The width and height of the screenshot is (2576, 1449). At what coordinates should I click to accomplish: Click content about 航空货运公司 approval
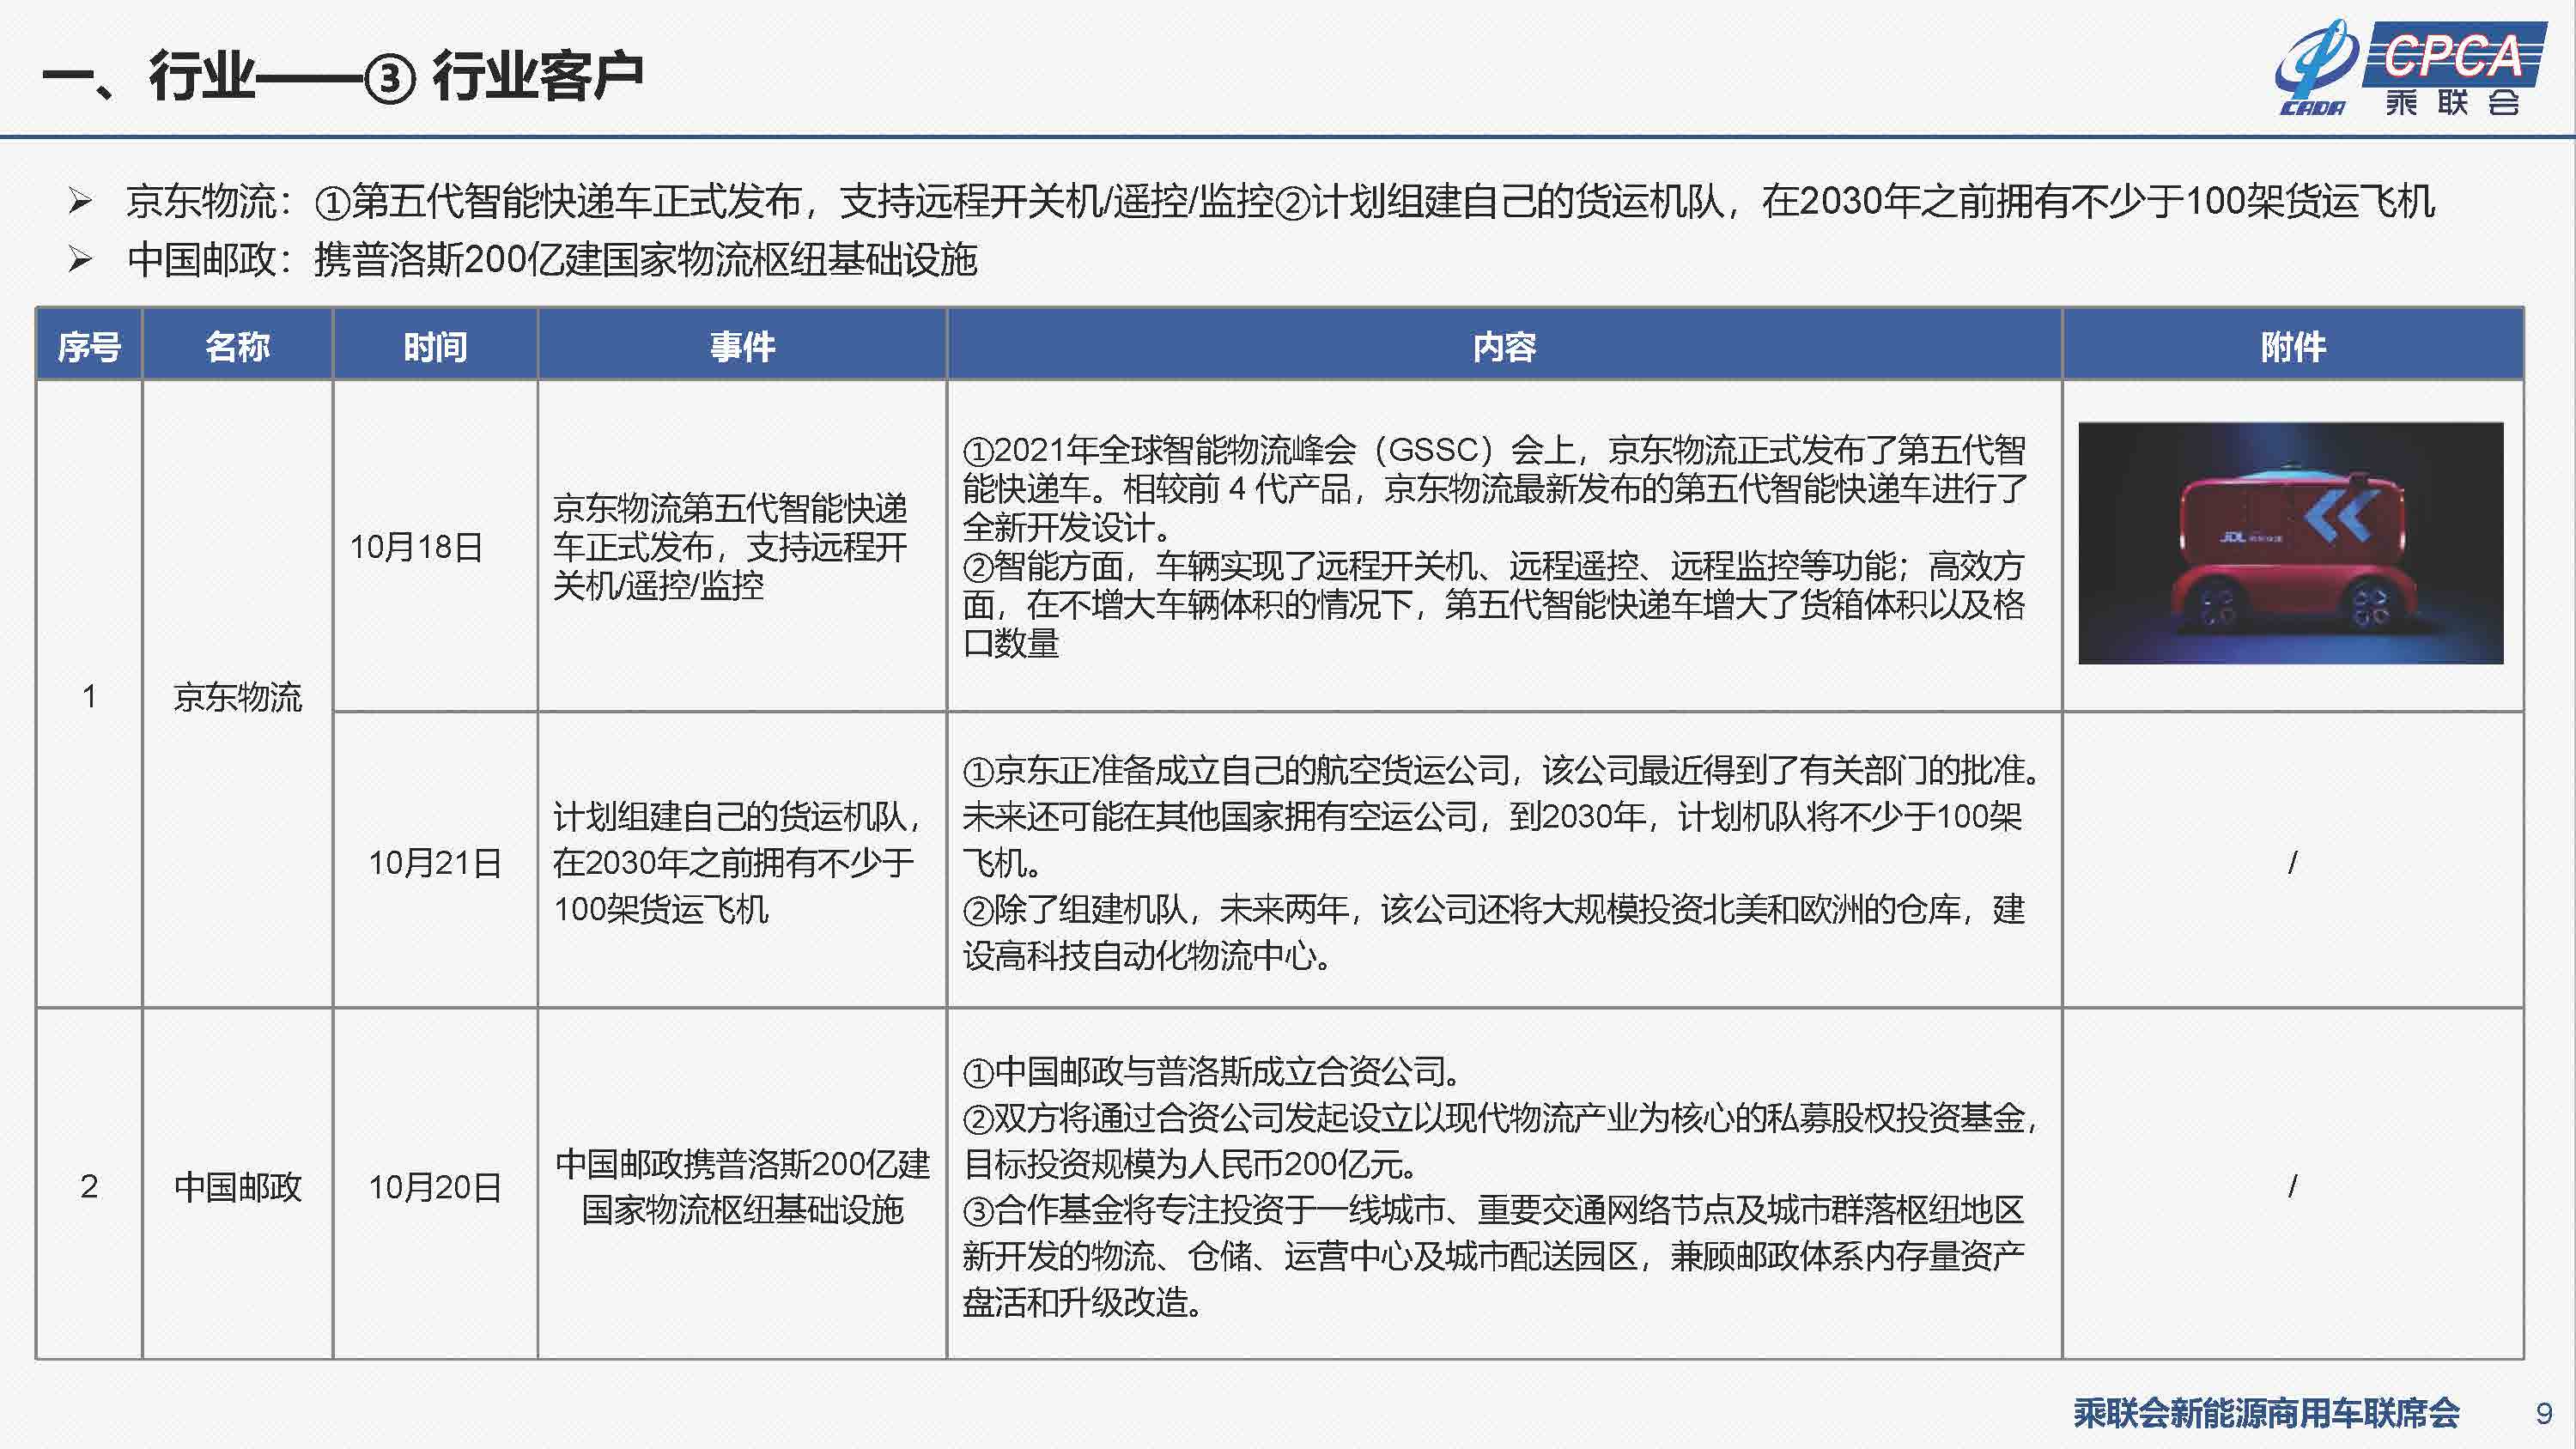tap(1500, 861)
